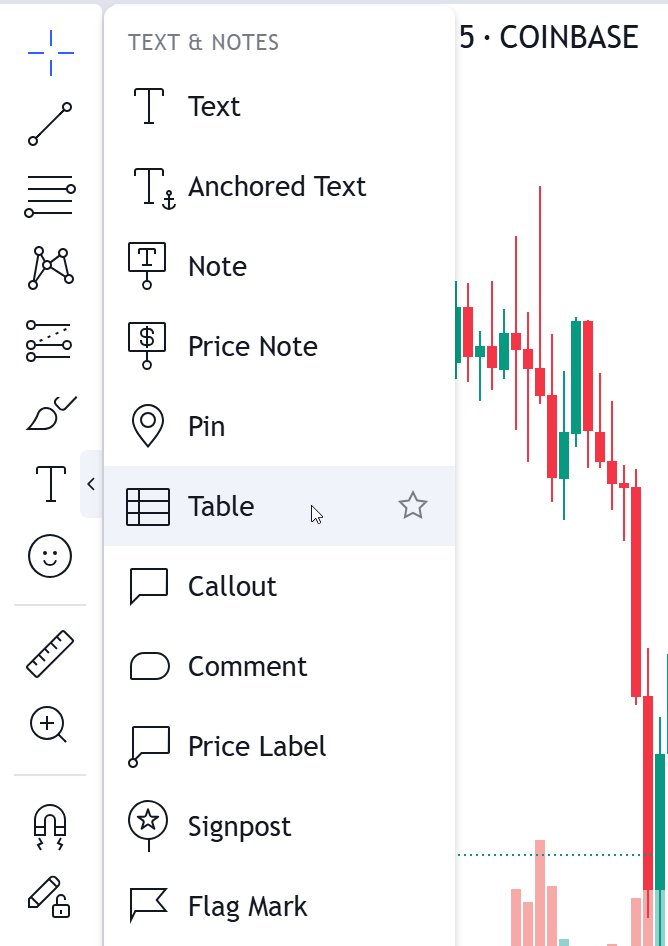Select the ruler measure tool
The height and width of the screenshot is (946, 668).
click(x=50, y=653)
